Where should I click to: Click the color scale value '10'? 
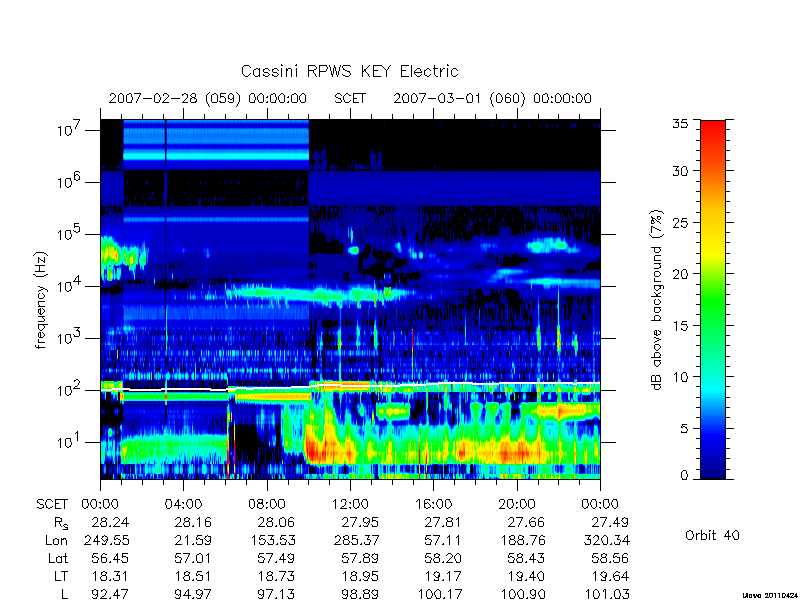pyautogui.click(x=680, y=377)
